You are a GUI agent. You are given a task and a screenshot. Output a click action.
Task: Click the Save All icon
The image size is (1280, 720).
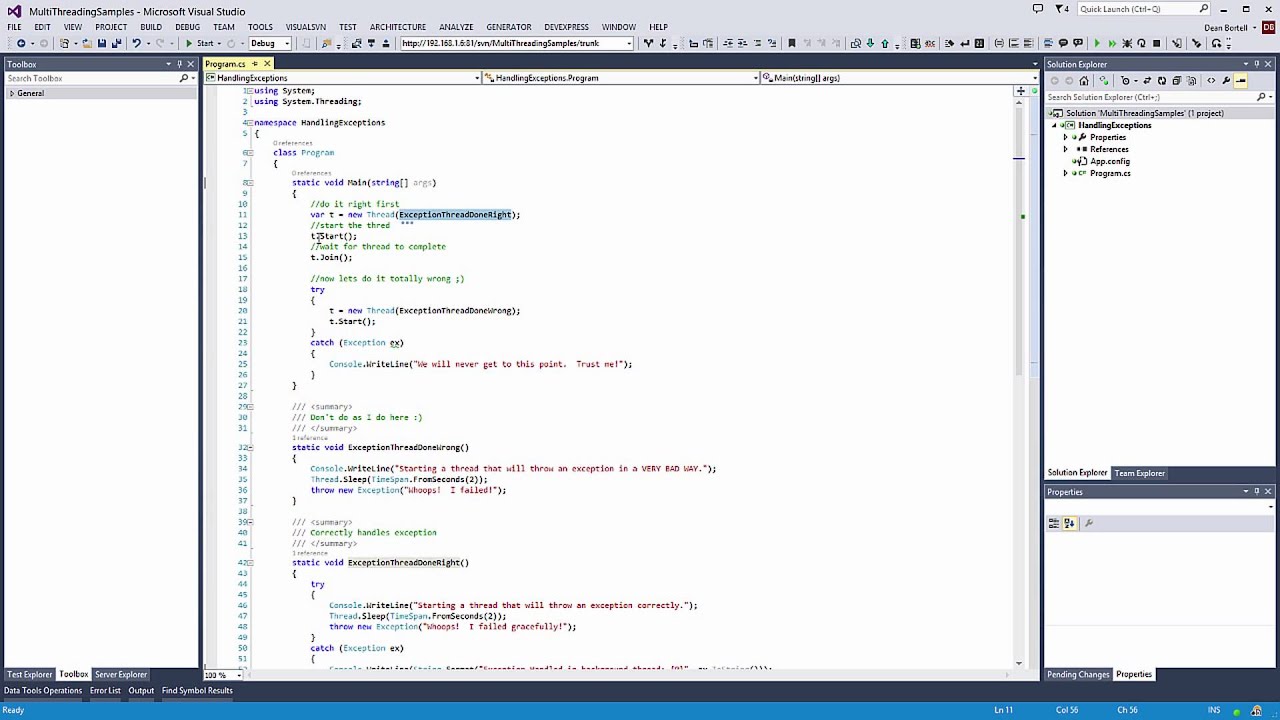(116, 43)
